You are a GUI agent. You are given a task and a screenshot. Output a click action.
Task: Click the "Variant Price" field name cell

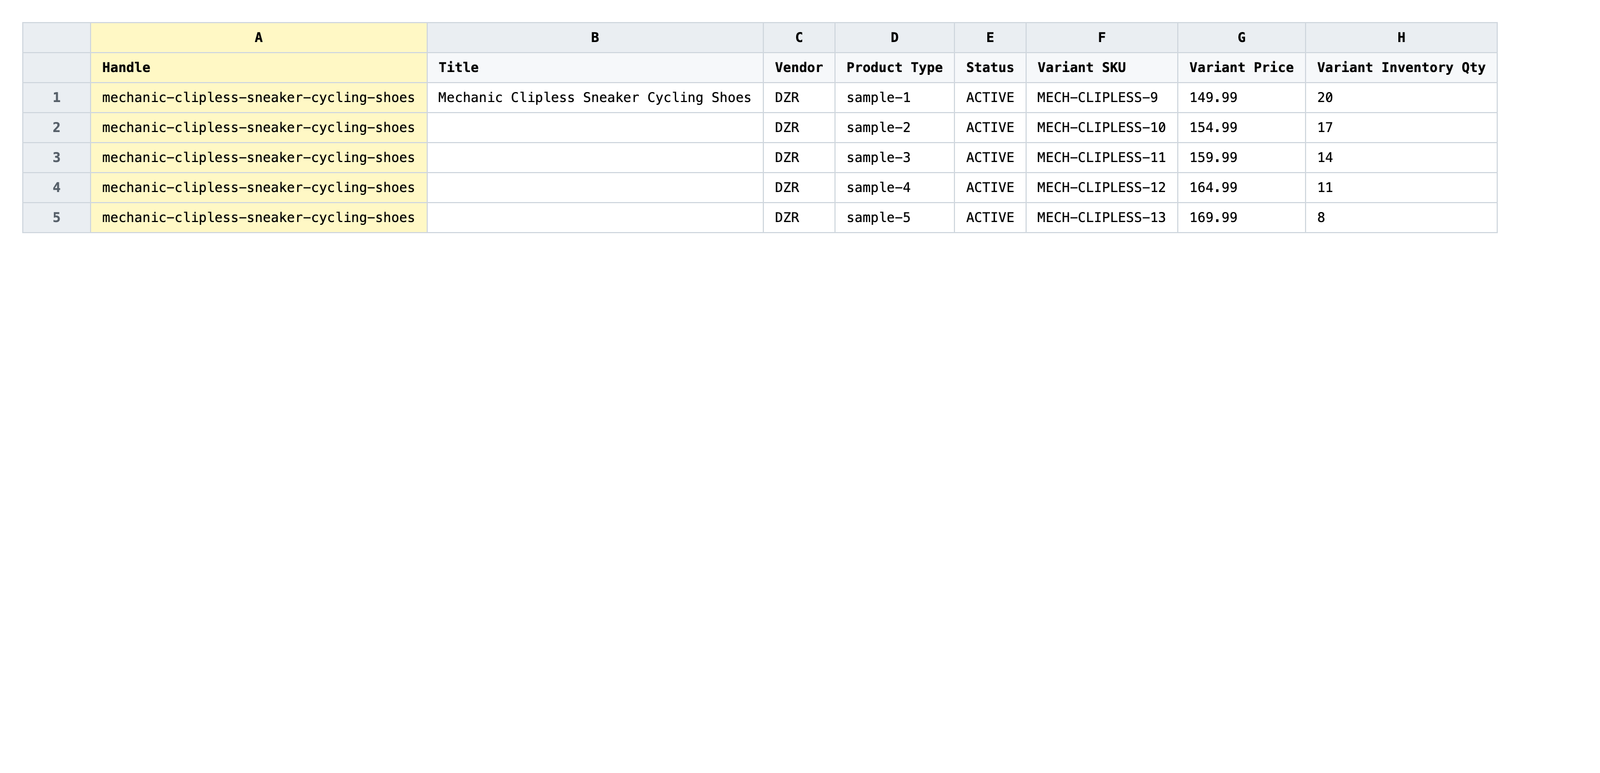1242,68
